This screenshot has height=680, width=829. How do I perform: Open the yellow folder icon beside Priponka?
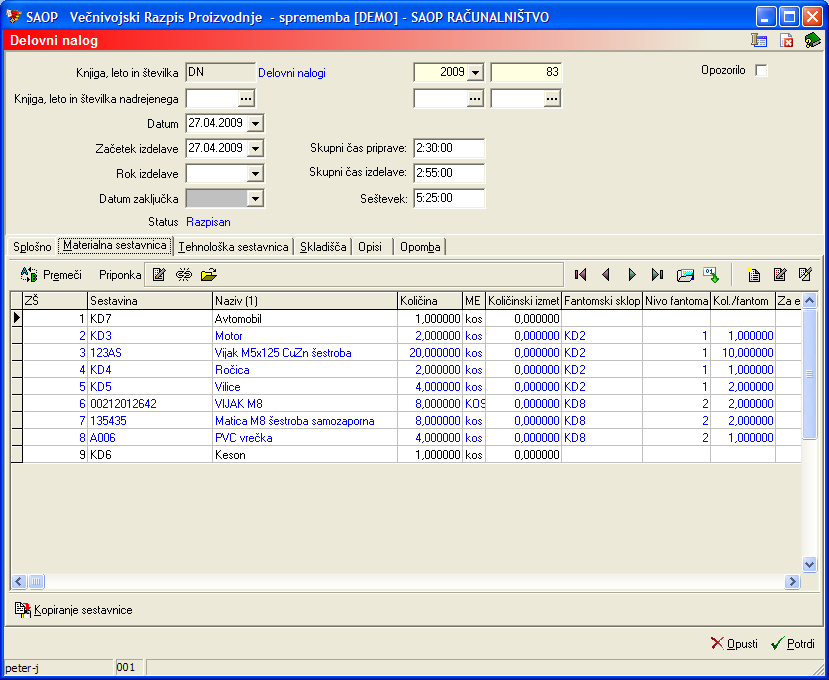point(208,274)
